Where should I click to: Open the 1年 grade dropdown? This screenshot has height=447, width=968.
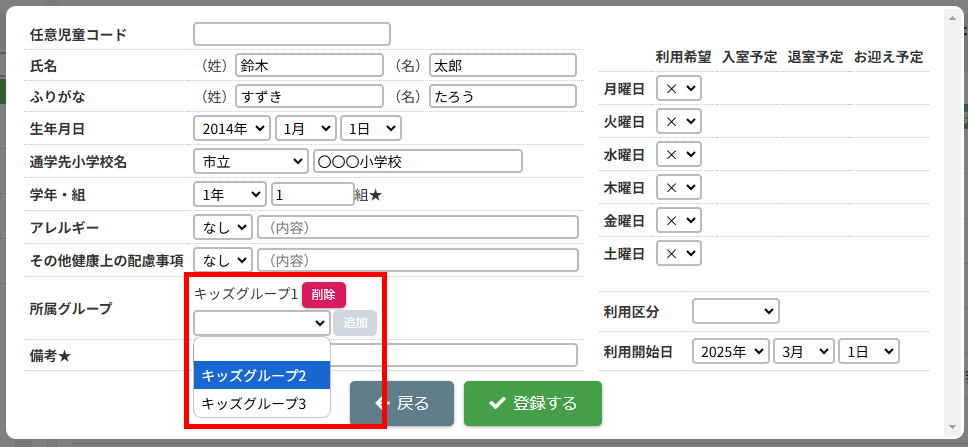(229, 194)
